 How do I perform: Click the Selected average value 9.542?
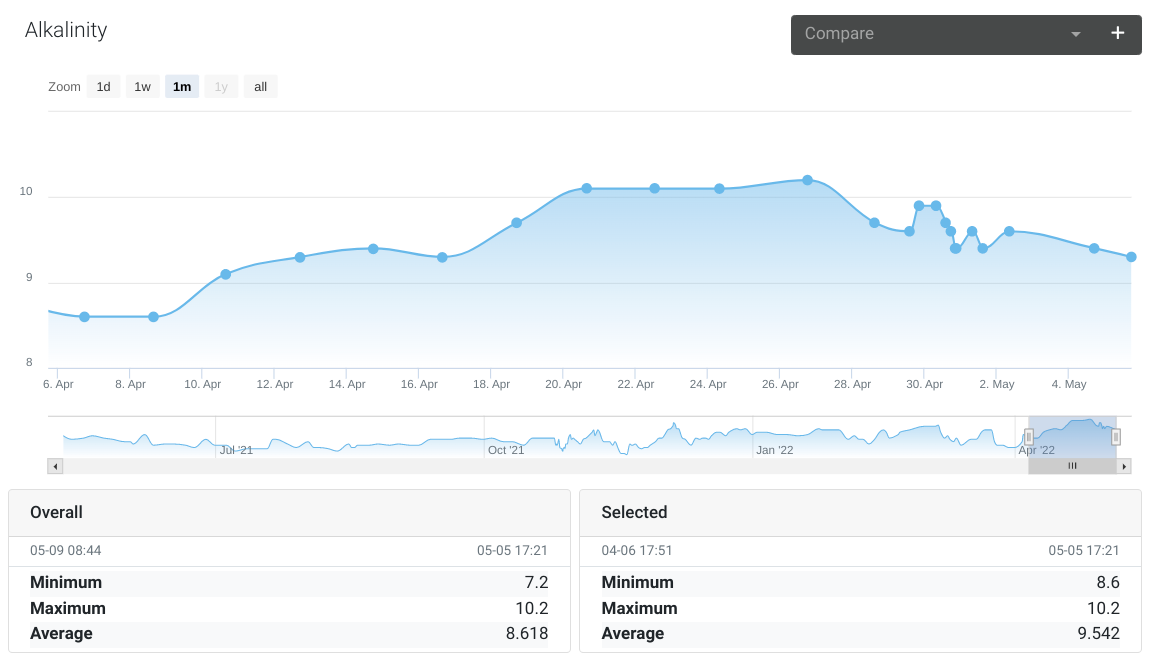(x=1099, y=633)
